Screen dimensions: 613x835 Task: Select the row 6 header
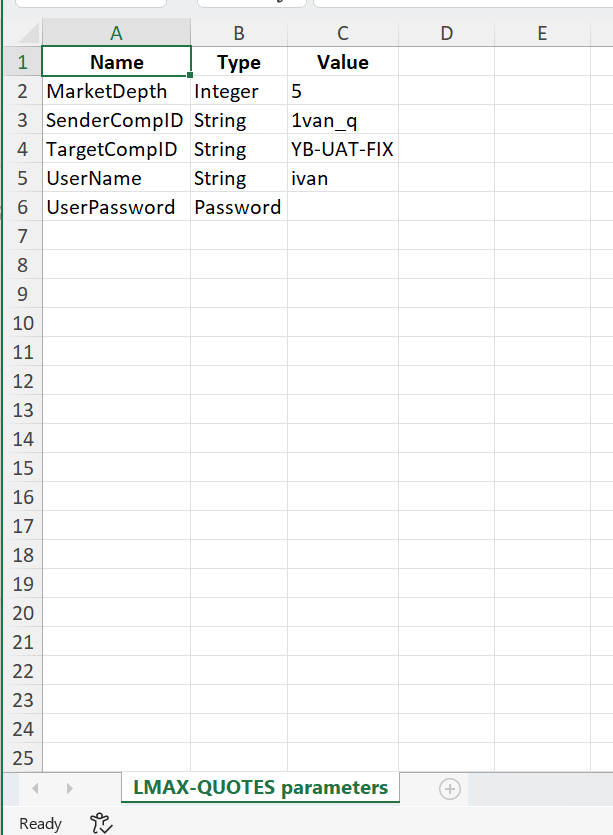22,207
